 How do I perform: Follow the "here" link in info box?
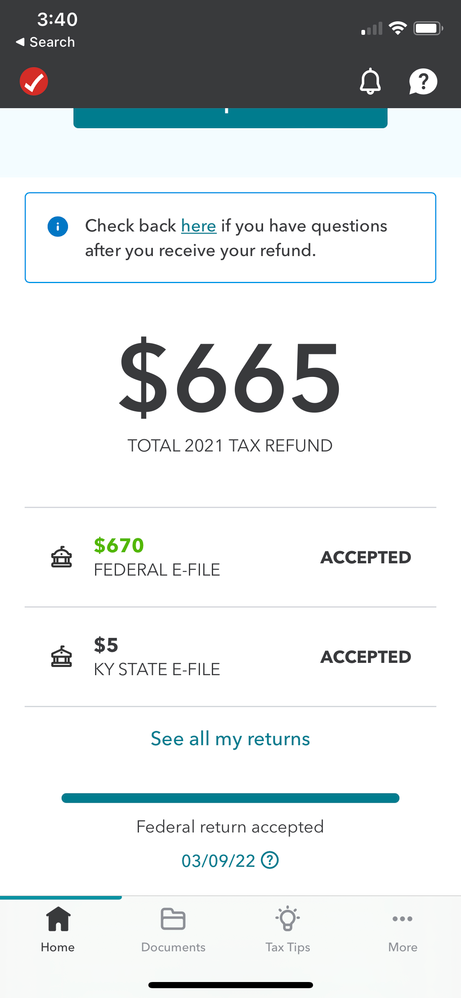199,226
